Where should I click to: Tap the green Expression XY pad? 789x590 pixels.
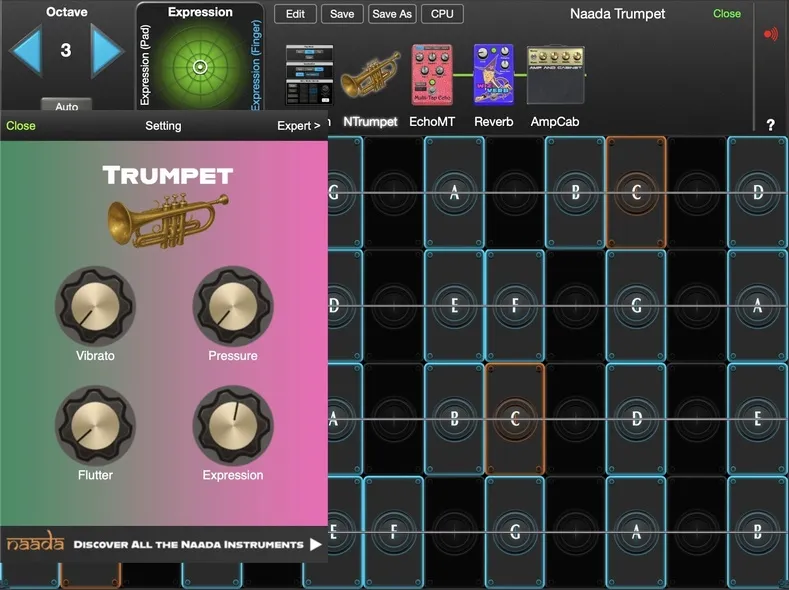pos(200,66)
